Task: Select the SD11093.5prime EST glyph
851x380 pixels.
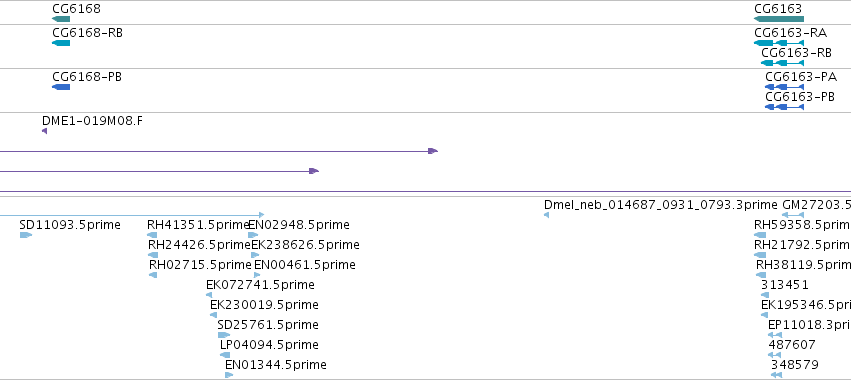Action: [x=26, y=235]
